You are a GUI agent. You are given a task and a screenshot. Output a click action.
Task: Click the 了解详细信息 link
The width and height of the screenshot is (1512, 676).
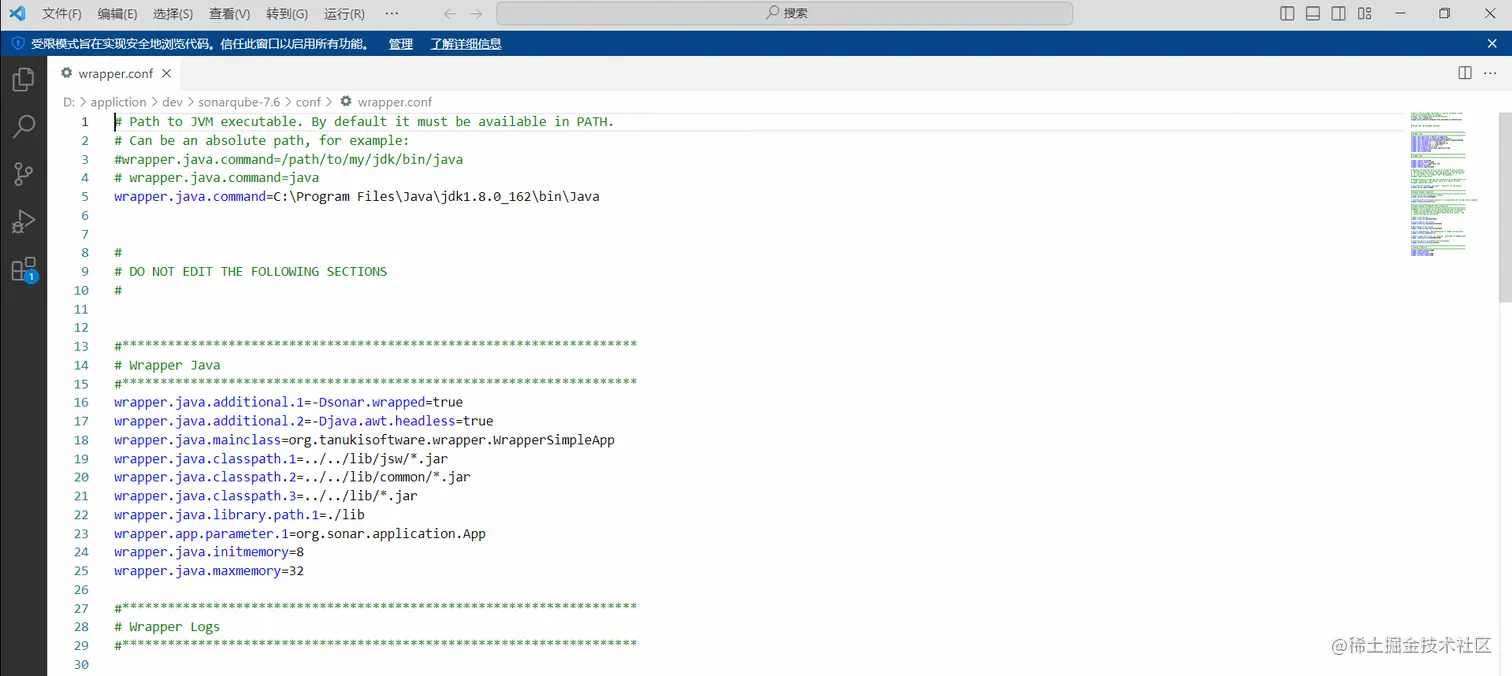coord(465,43)
